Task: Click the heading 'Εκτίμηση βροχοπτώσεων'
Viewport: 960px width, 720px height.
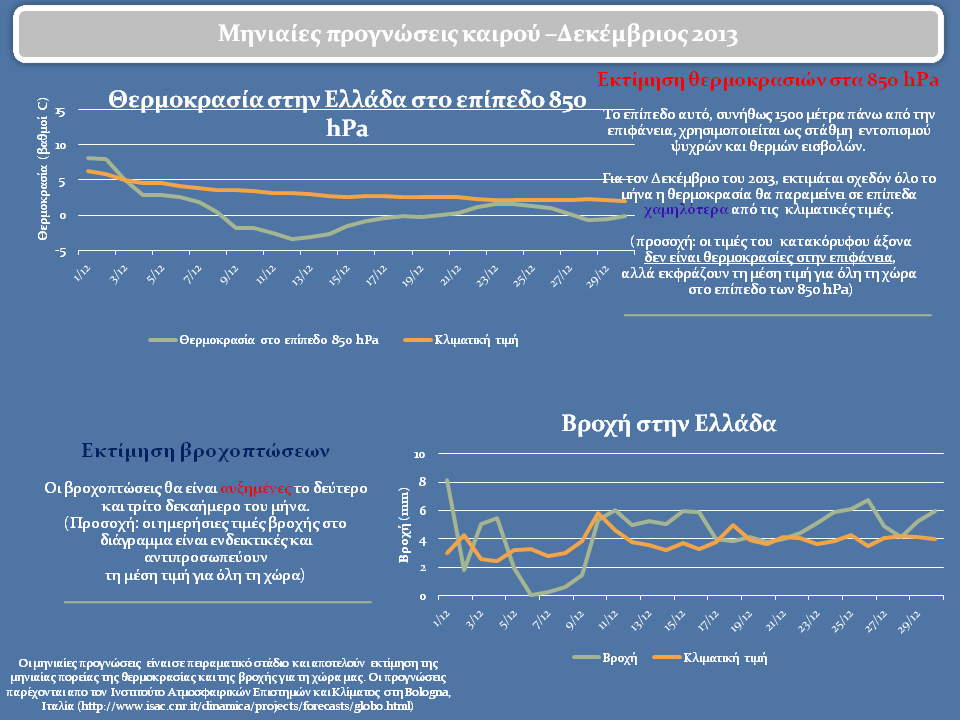Action: click(x=206, y=451)
